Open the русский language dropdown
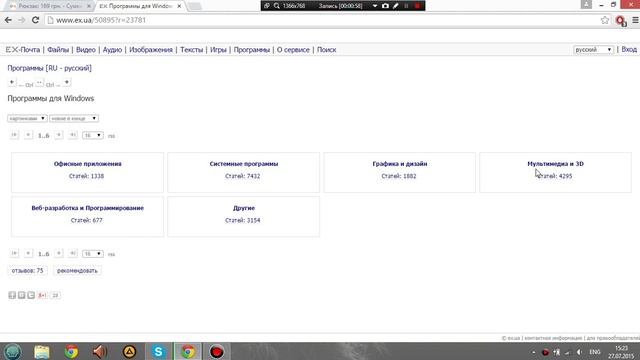The width and height of the screenshot is (640, 360). [x=593, y=49]
